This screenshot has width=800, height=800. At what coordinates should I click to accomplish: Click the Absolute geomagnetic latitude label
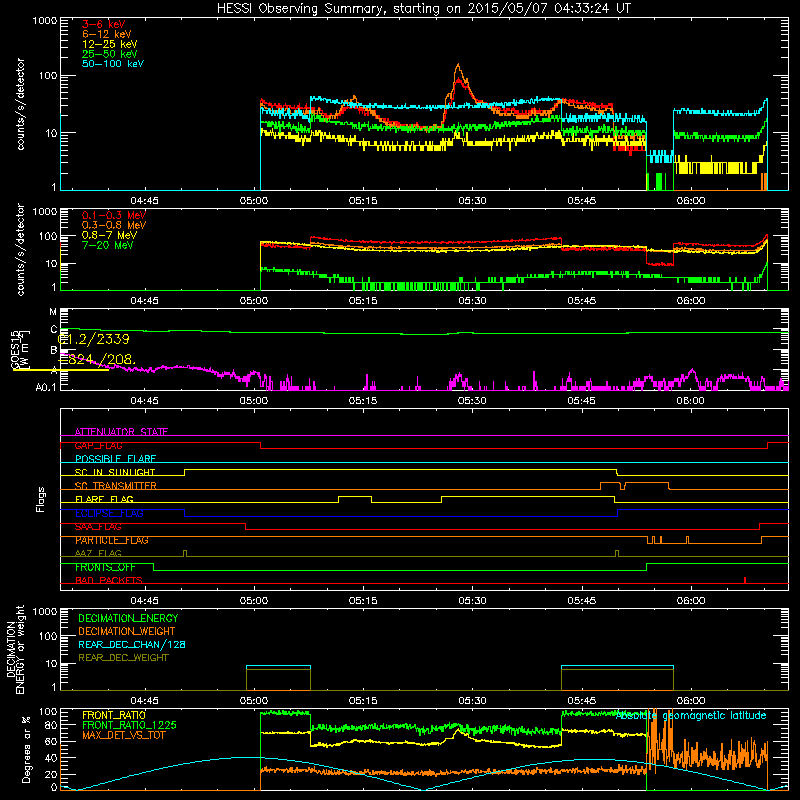(691, 715)
